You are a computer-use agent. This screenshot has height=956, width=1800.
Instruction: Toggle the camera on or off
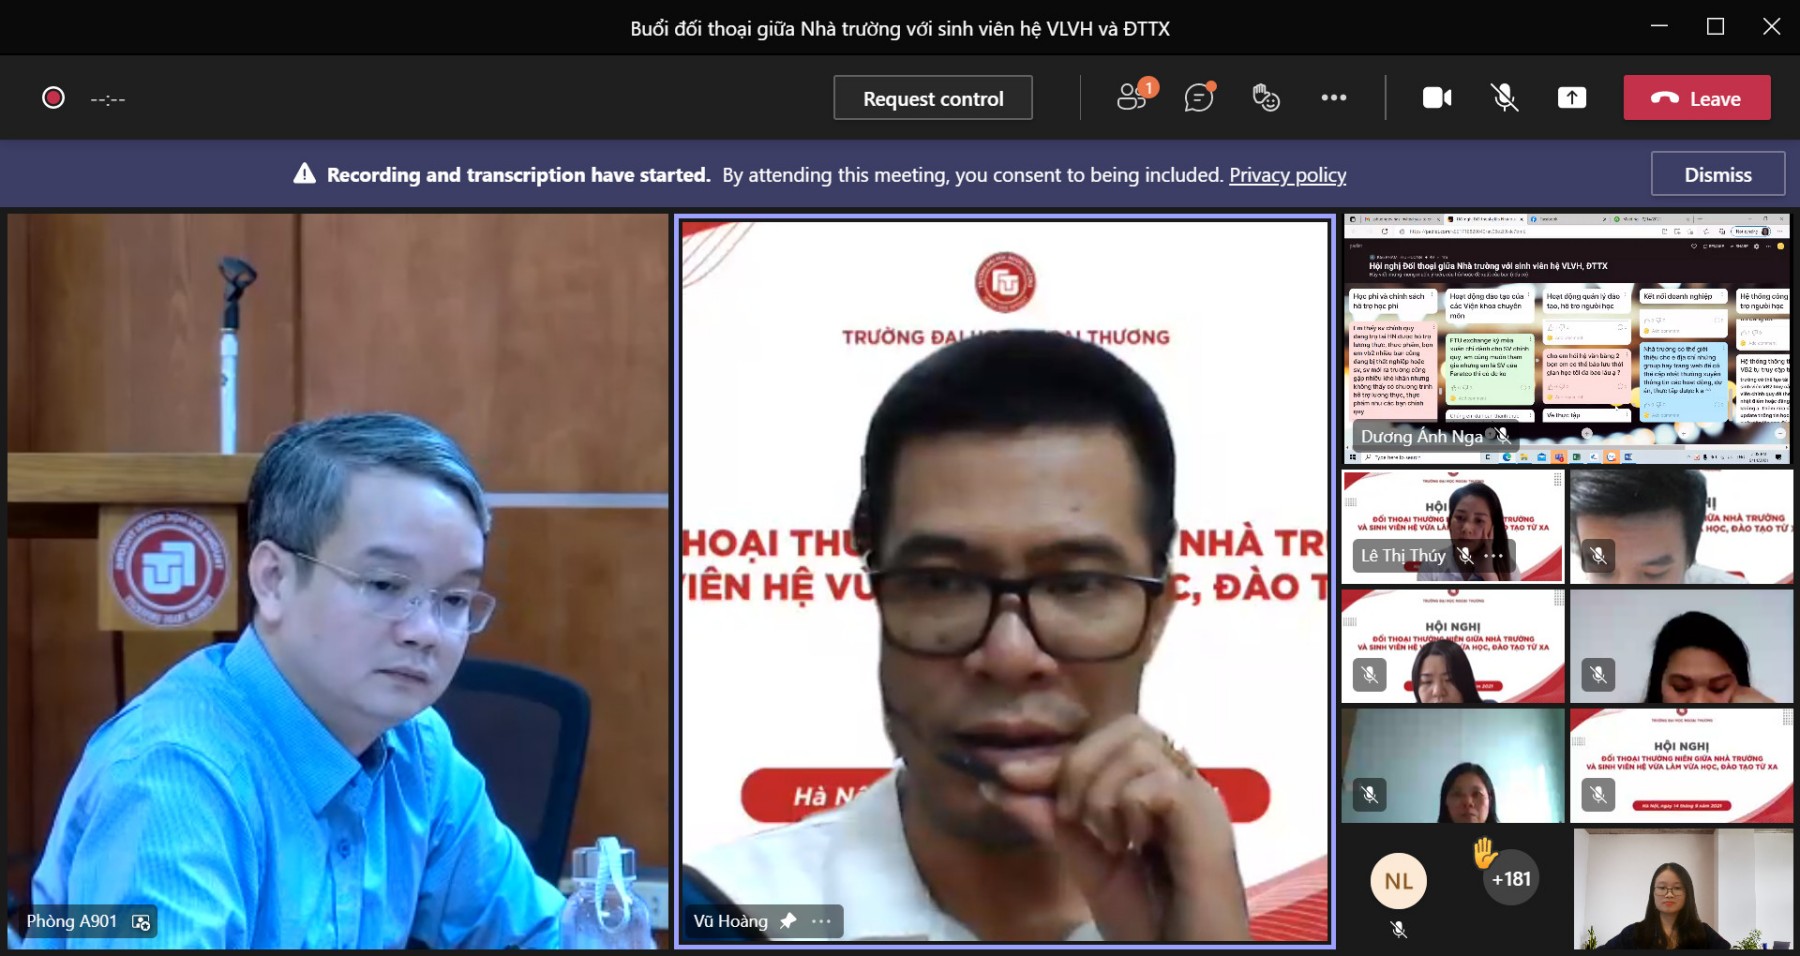click(1437, 98)
